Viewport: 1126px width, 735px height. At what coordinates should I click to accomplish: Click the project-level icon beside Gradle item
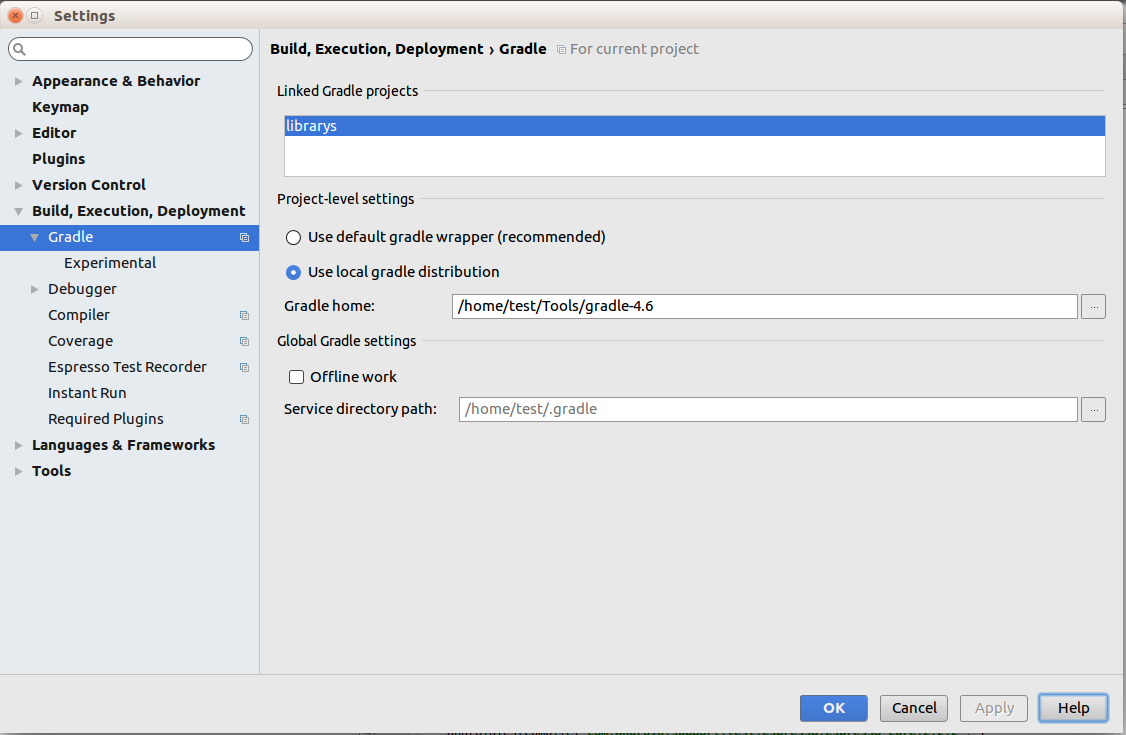coord(244,238)
